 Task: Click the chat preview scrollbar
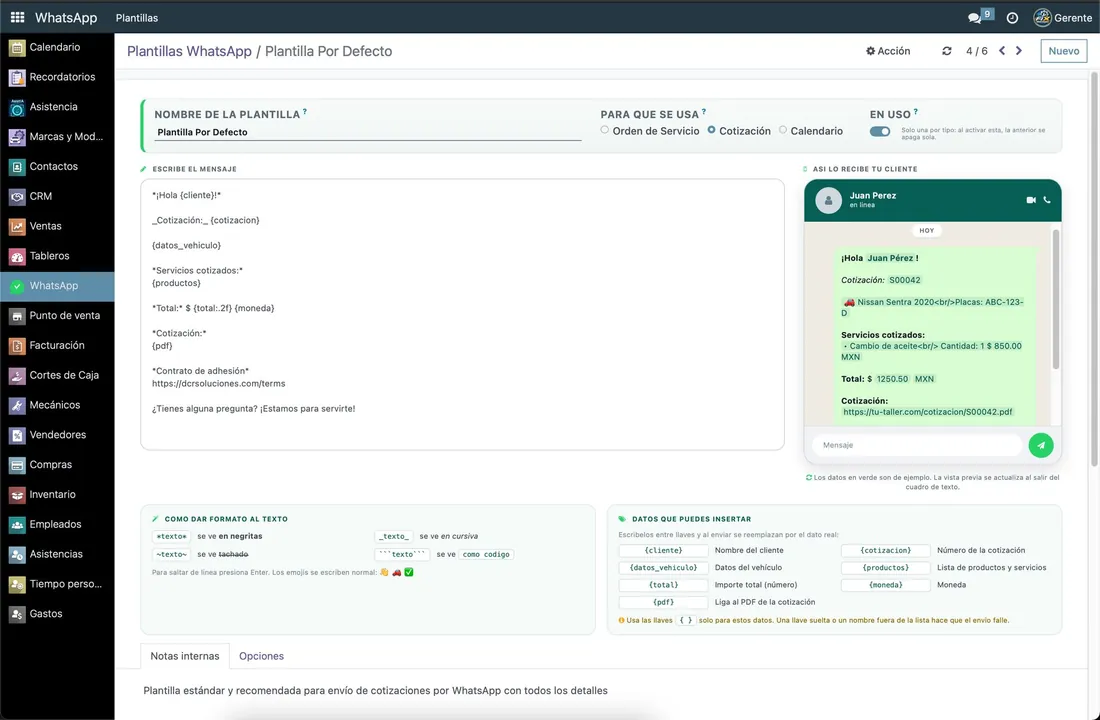pos(1056,300)
